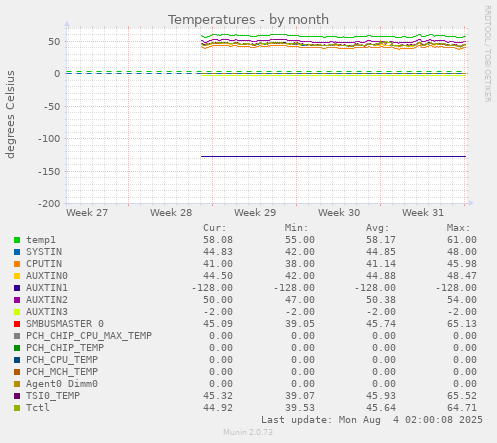Screen dimensions: 497x443
Task: Click the AUXTIN1 flat line at -128
Action: tap(333, 156)
